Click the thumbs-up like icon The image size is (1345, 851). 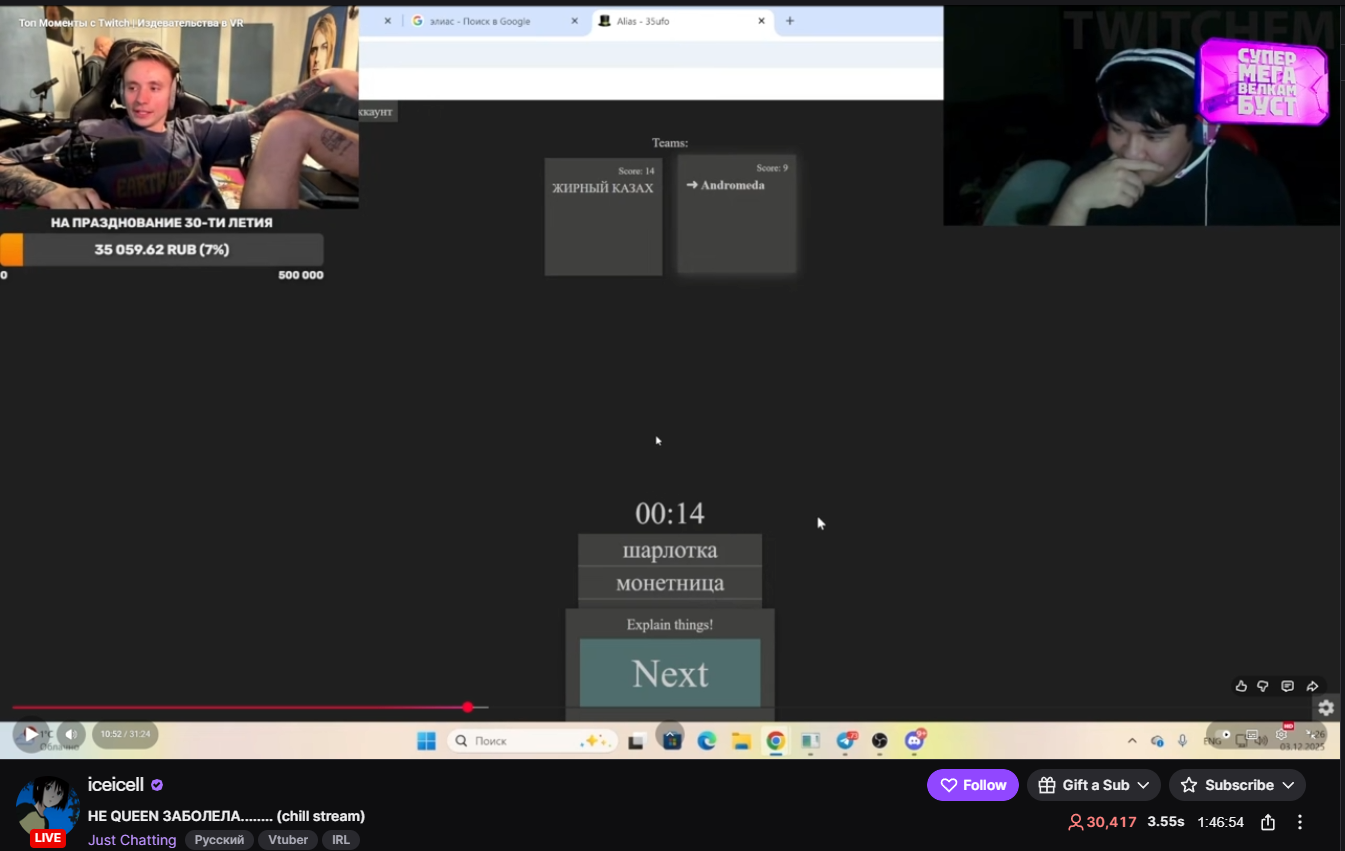pos(1241,686)
